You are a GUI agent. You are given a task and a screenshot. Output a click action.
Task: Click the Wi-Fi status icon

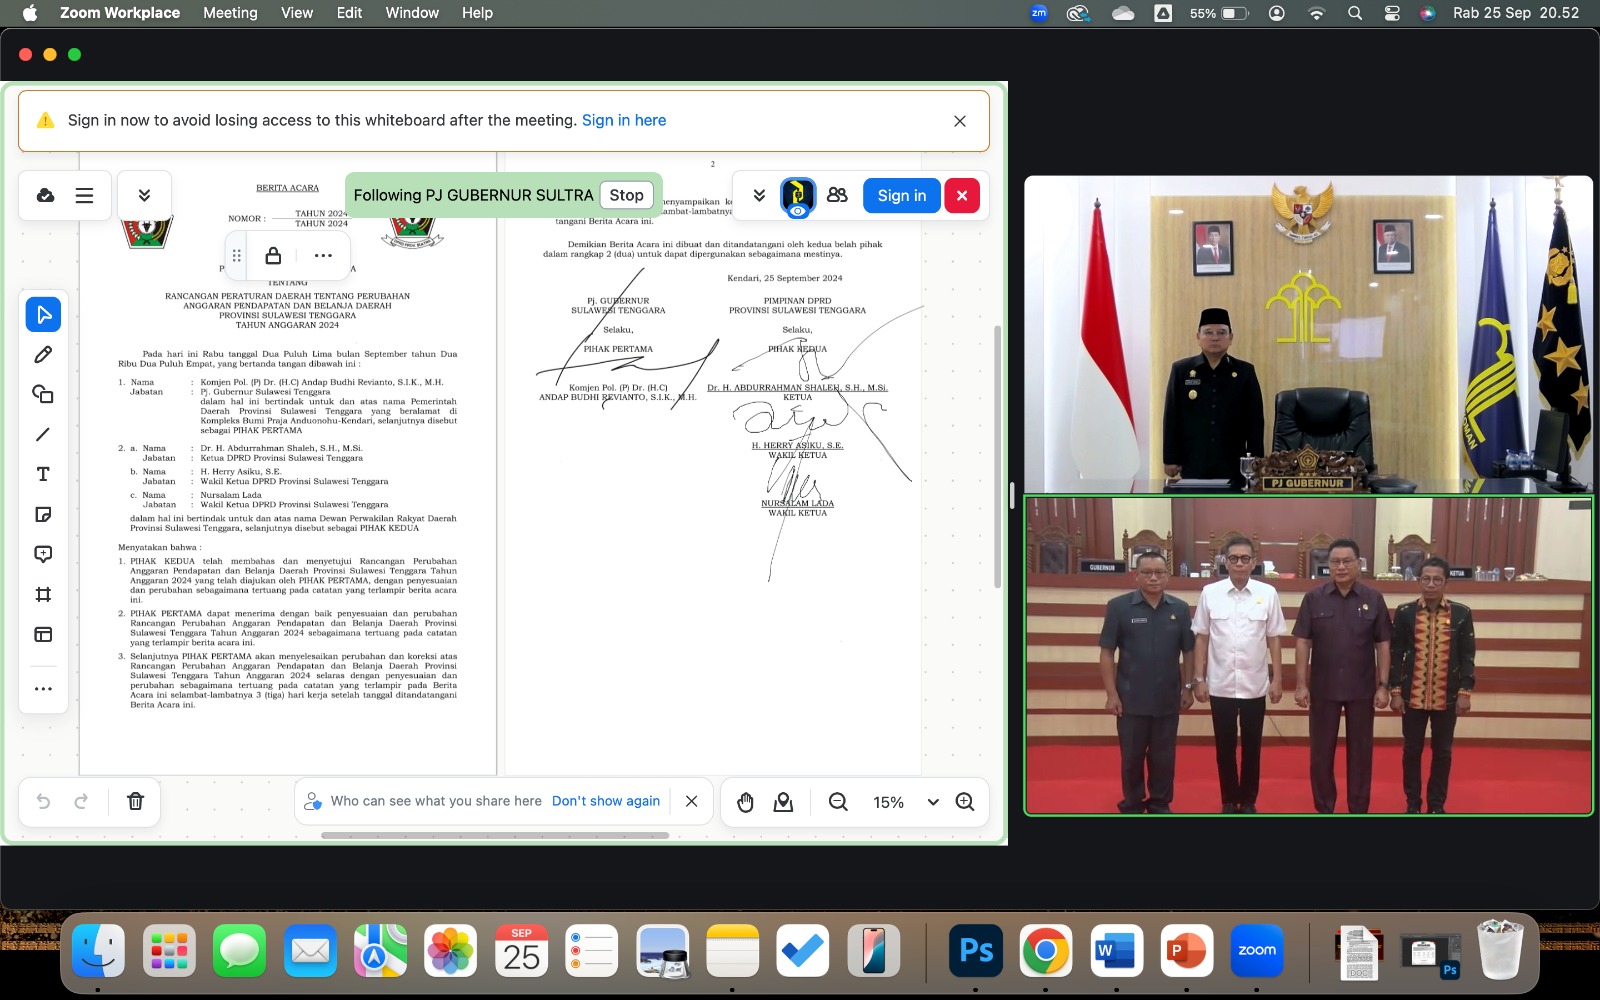[x=1316, y=13]
